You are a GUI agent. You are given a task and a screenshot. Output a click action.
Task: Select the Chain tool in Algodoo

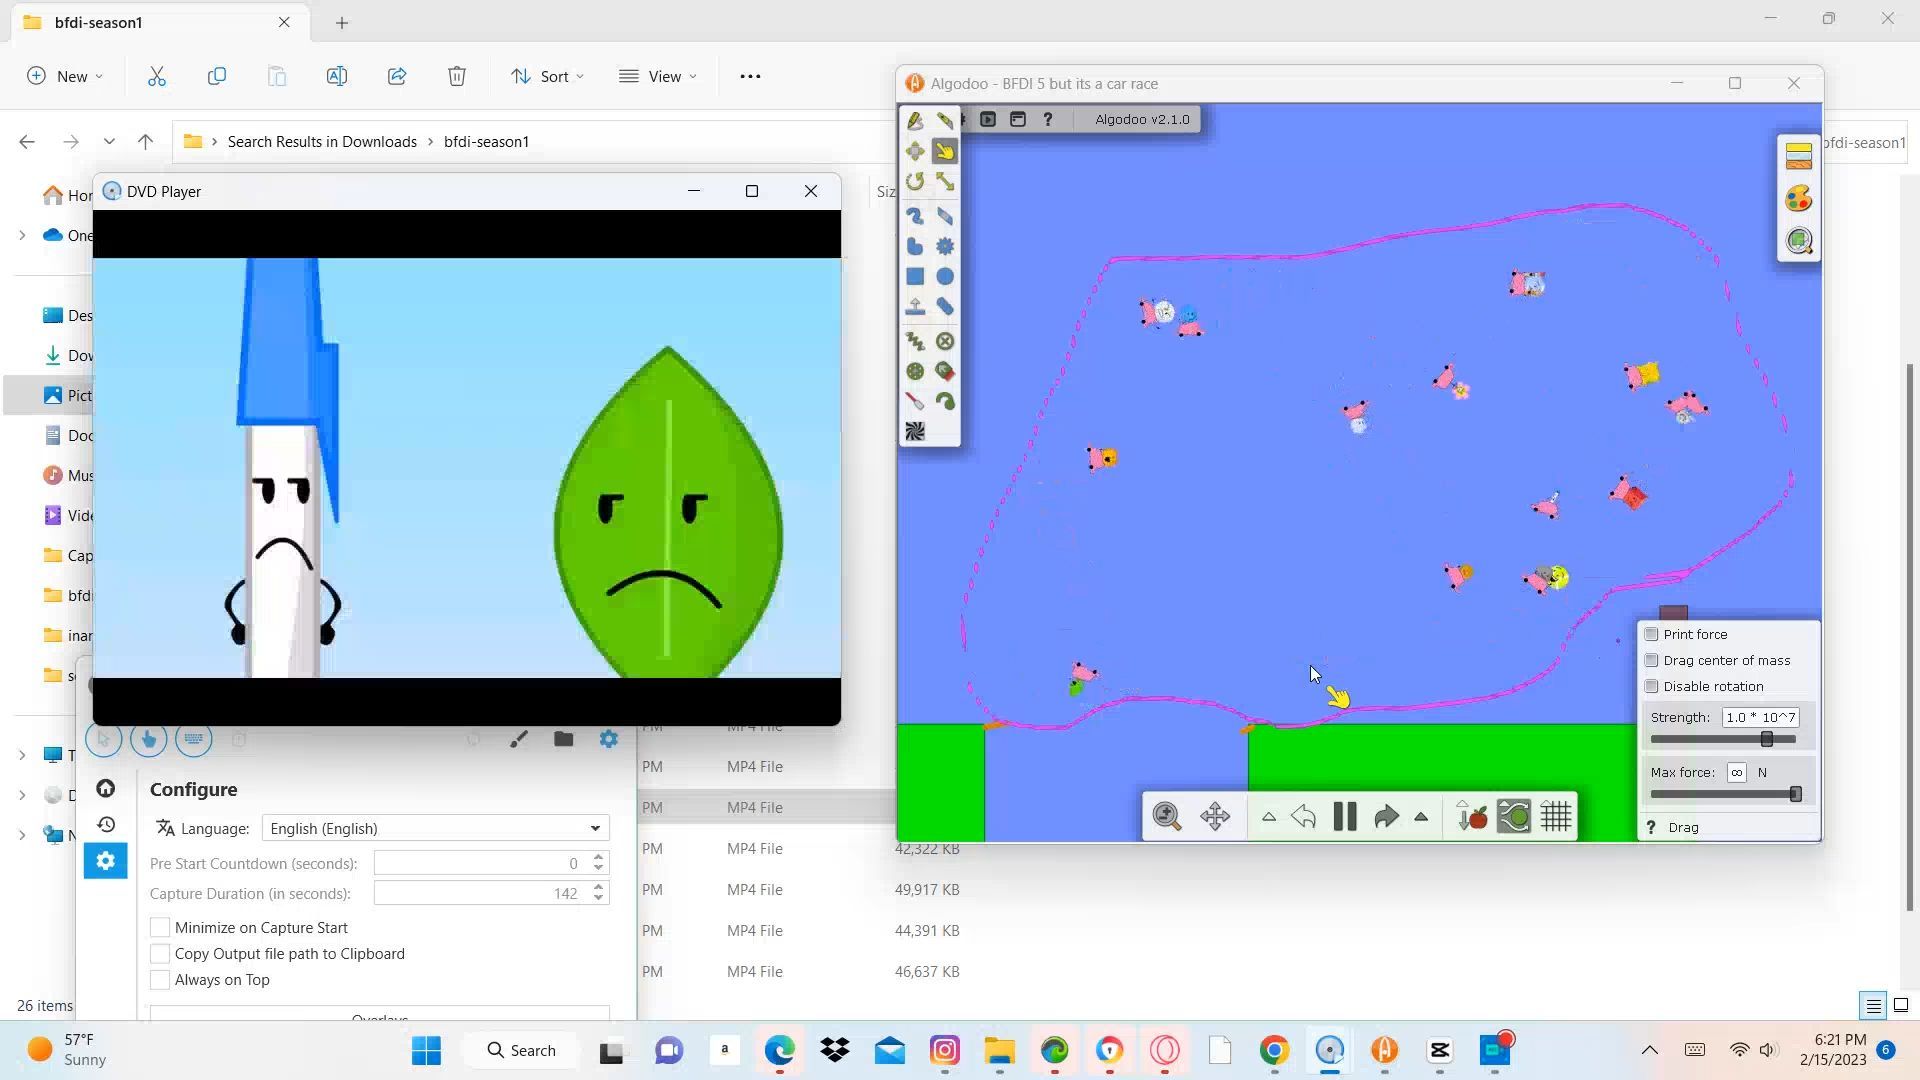(945, 307)
